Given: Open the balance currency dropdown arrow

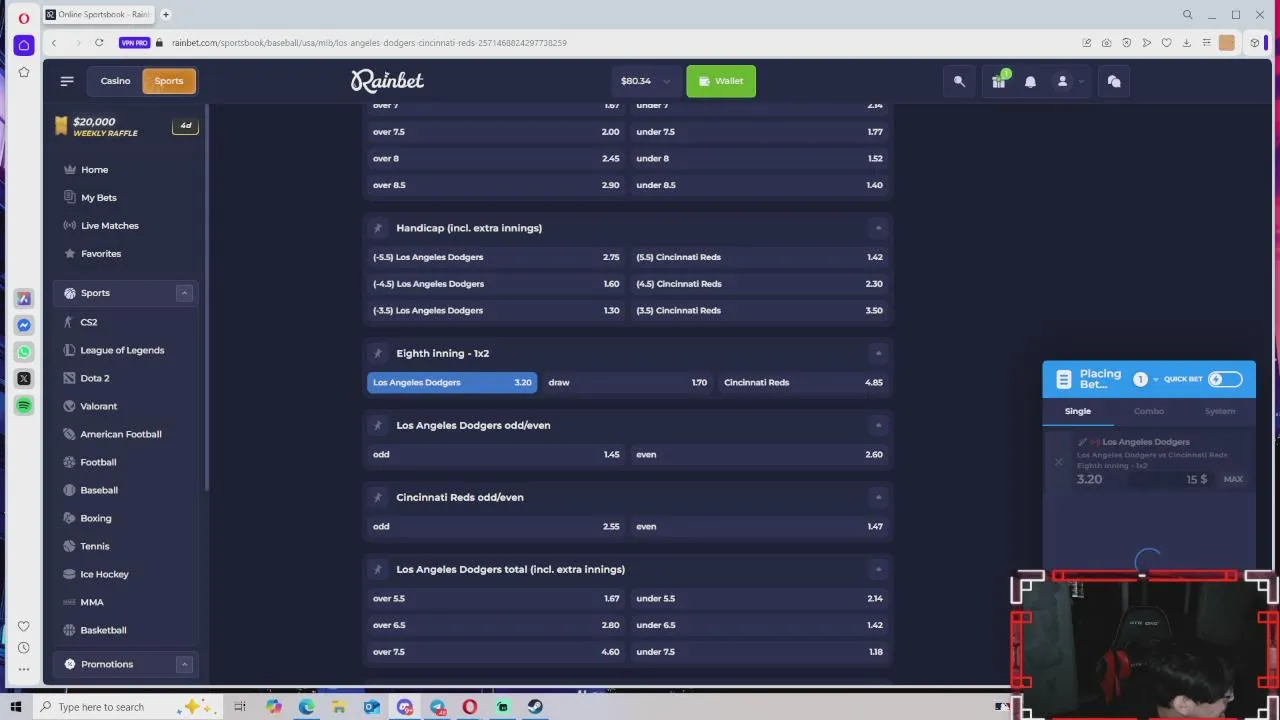Looking at the screenshot, I should (x=666, y=81).
